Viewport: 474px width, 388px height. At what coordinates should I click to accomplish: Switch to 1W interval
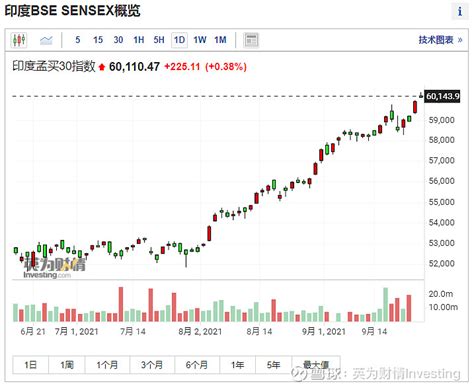[x=200, y=40]
